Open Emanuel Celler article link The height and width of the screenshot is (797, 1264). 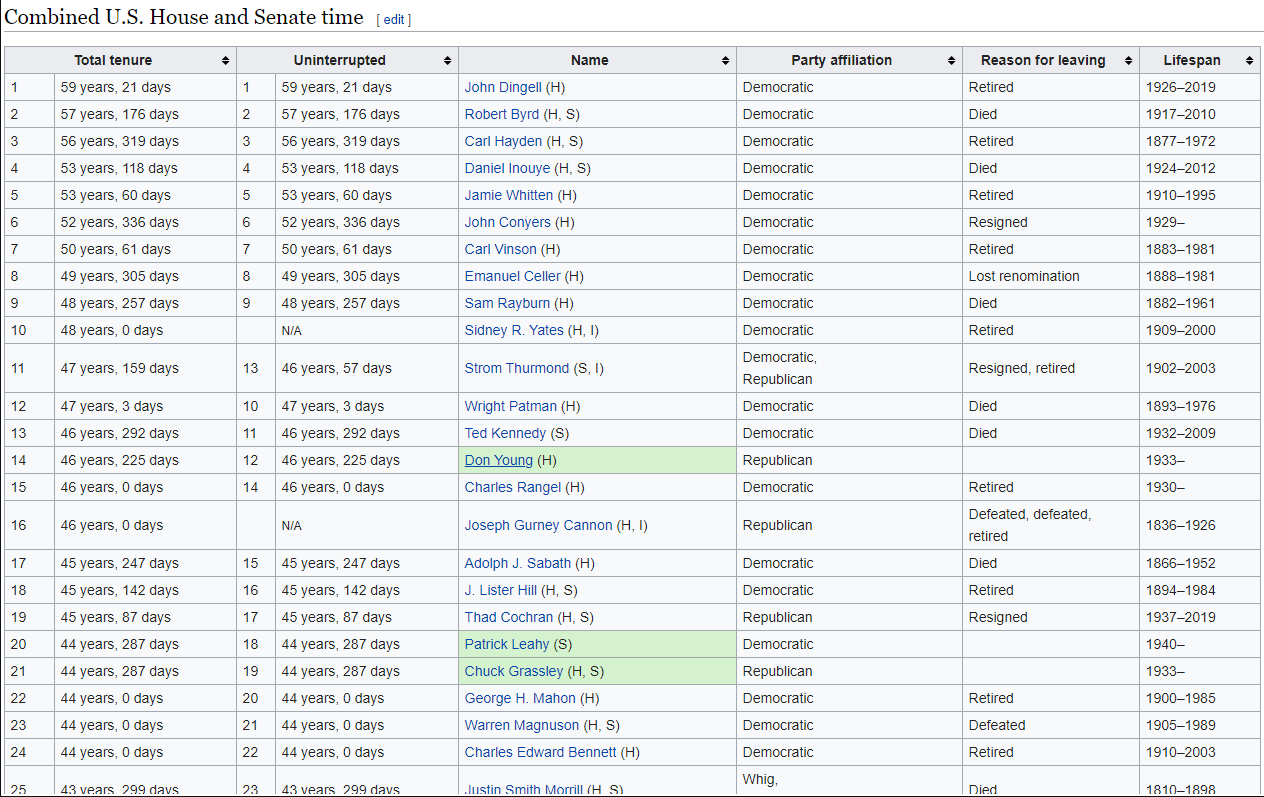(513, 276)
